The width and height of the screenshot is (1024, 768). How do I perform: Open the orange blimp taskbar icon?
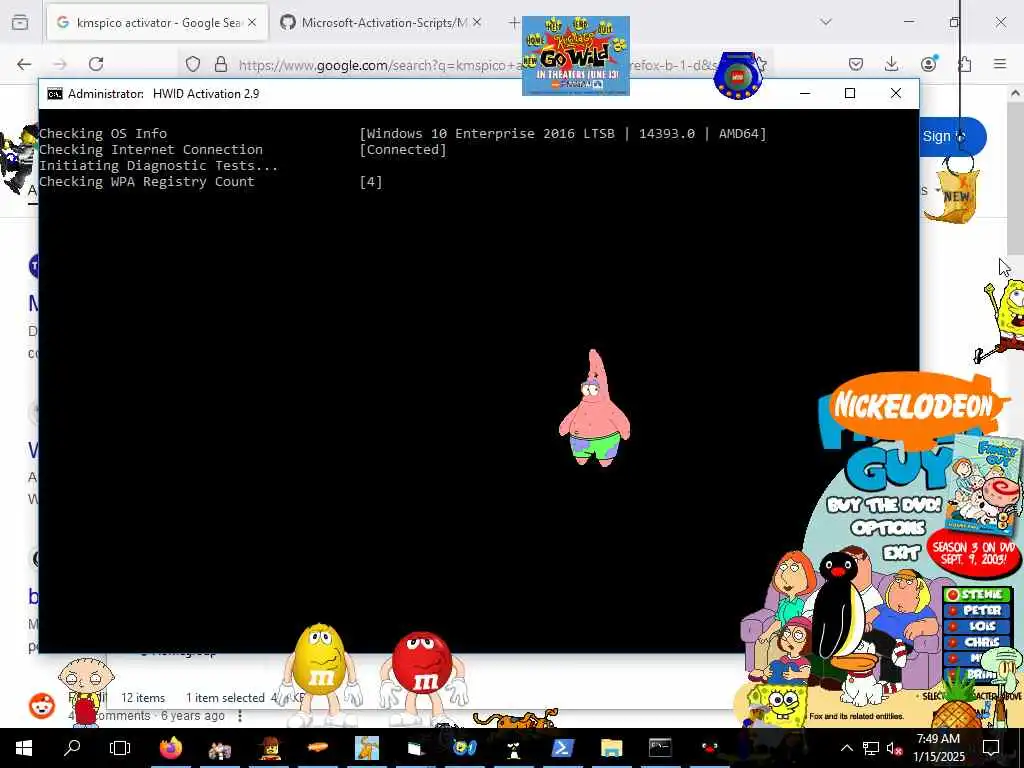pos(318,748)
